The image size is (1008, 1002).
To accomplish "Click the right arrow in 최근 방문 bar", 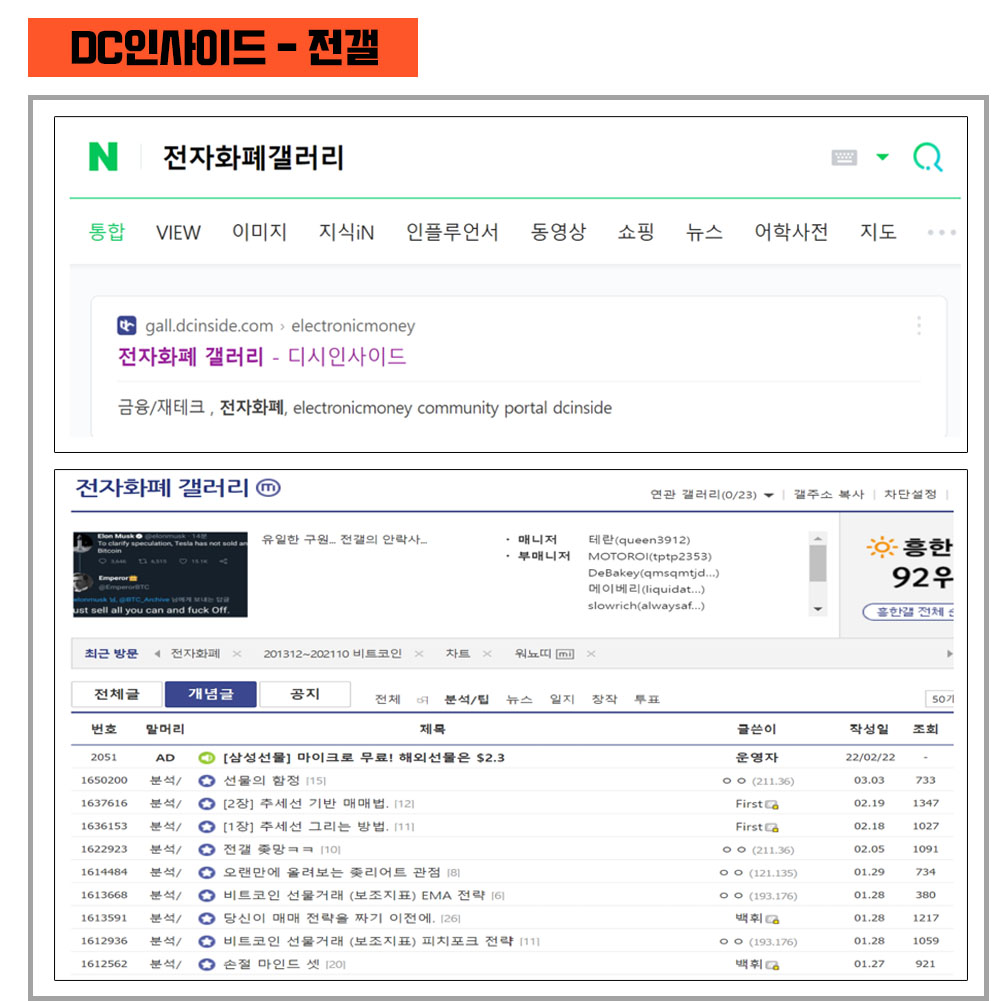I will 950,654.
